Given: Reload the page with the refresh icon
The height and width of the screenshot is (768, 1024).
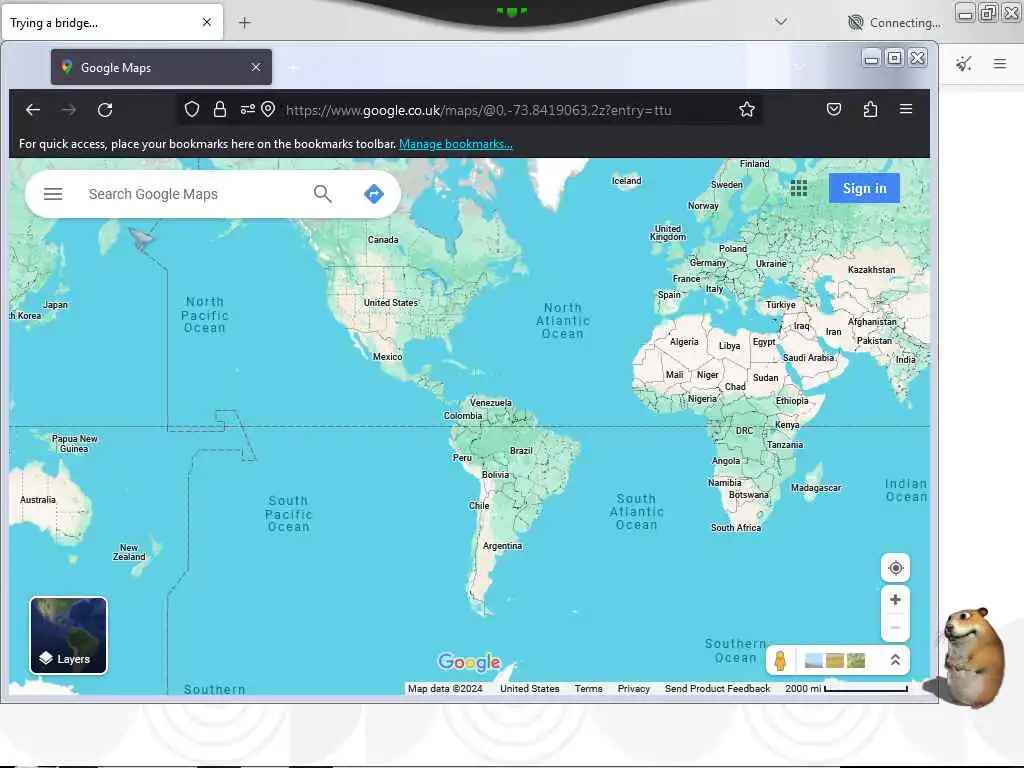Looking at the screenshot, I should click(105, 110).
